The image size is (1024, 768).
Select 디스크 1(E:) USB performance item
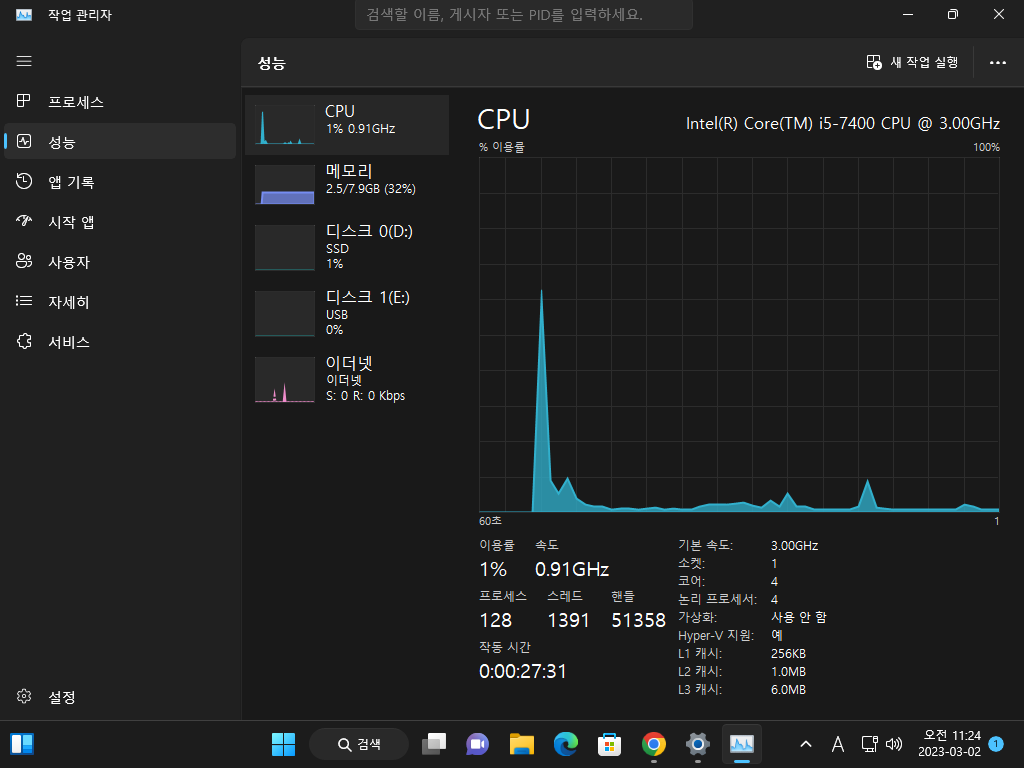click(x=347, y=313)
